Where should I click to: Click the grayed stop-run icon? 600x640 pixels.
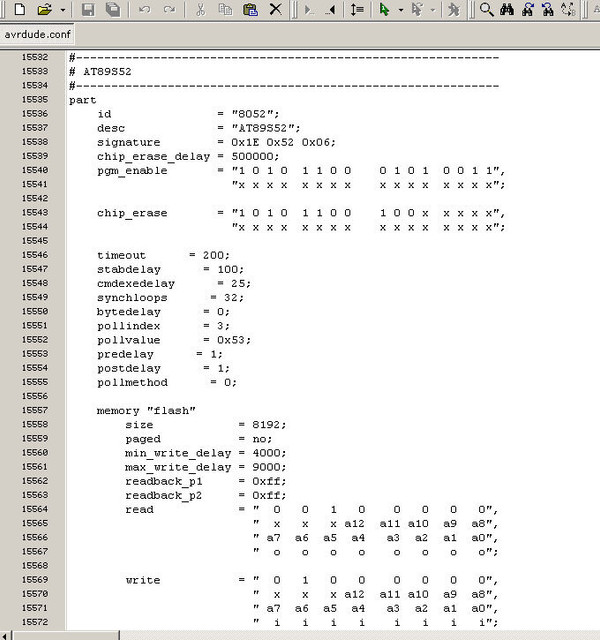(x=453, y=9)
